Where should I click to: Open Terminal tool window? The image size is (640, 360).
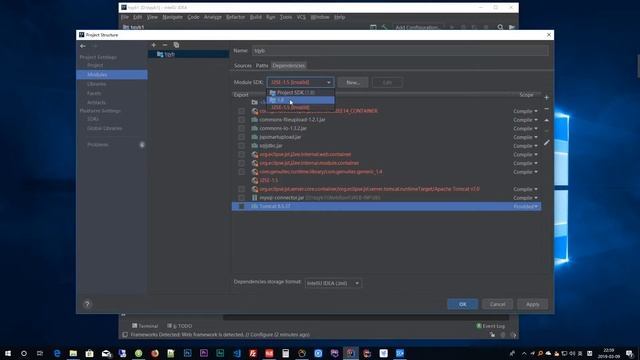click(x=145, y=326)
